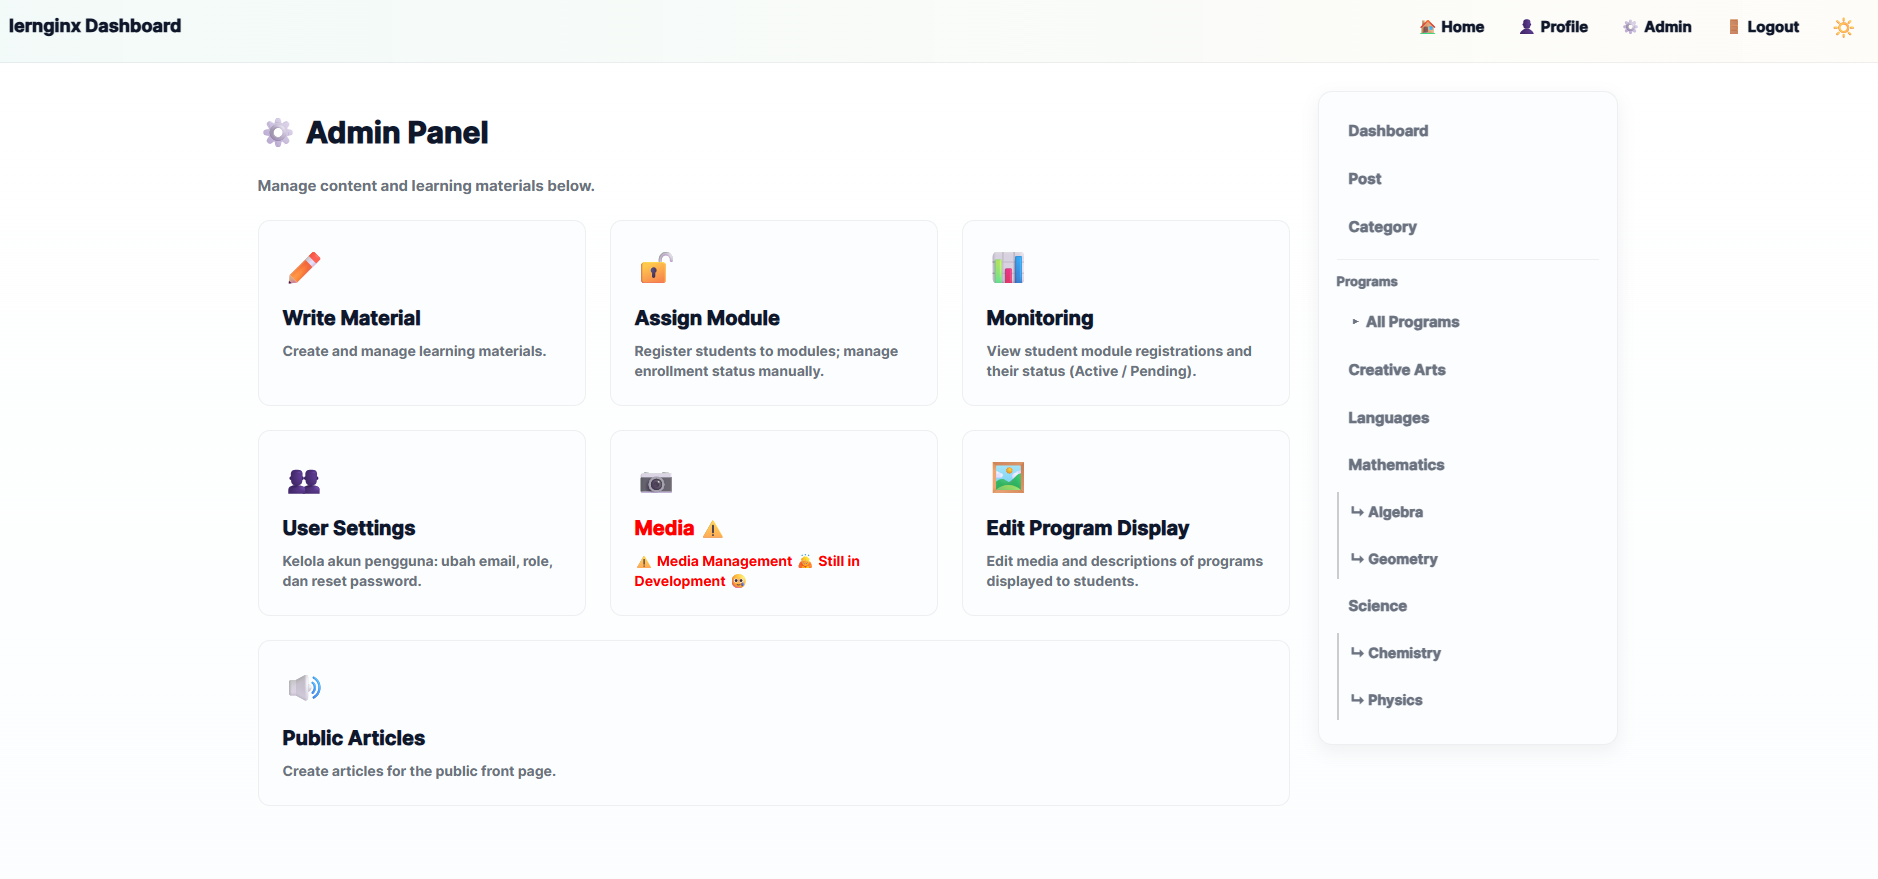This screenshot has width=1878, height=879.
Task: Log out using the Logout link
Action: tap(1763, 27)
